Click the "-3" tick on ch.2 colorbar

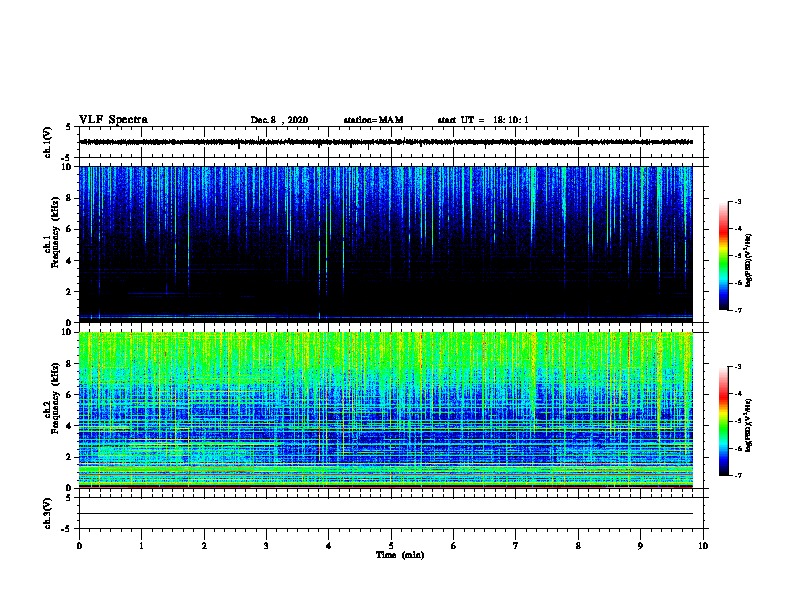pyautogui.click(x=738, y=367)
